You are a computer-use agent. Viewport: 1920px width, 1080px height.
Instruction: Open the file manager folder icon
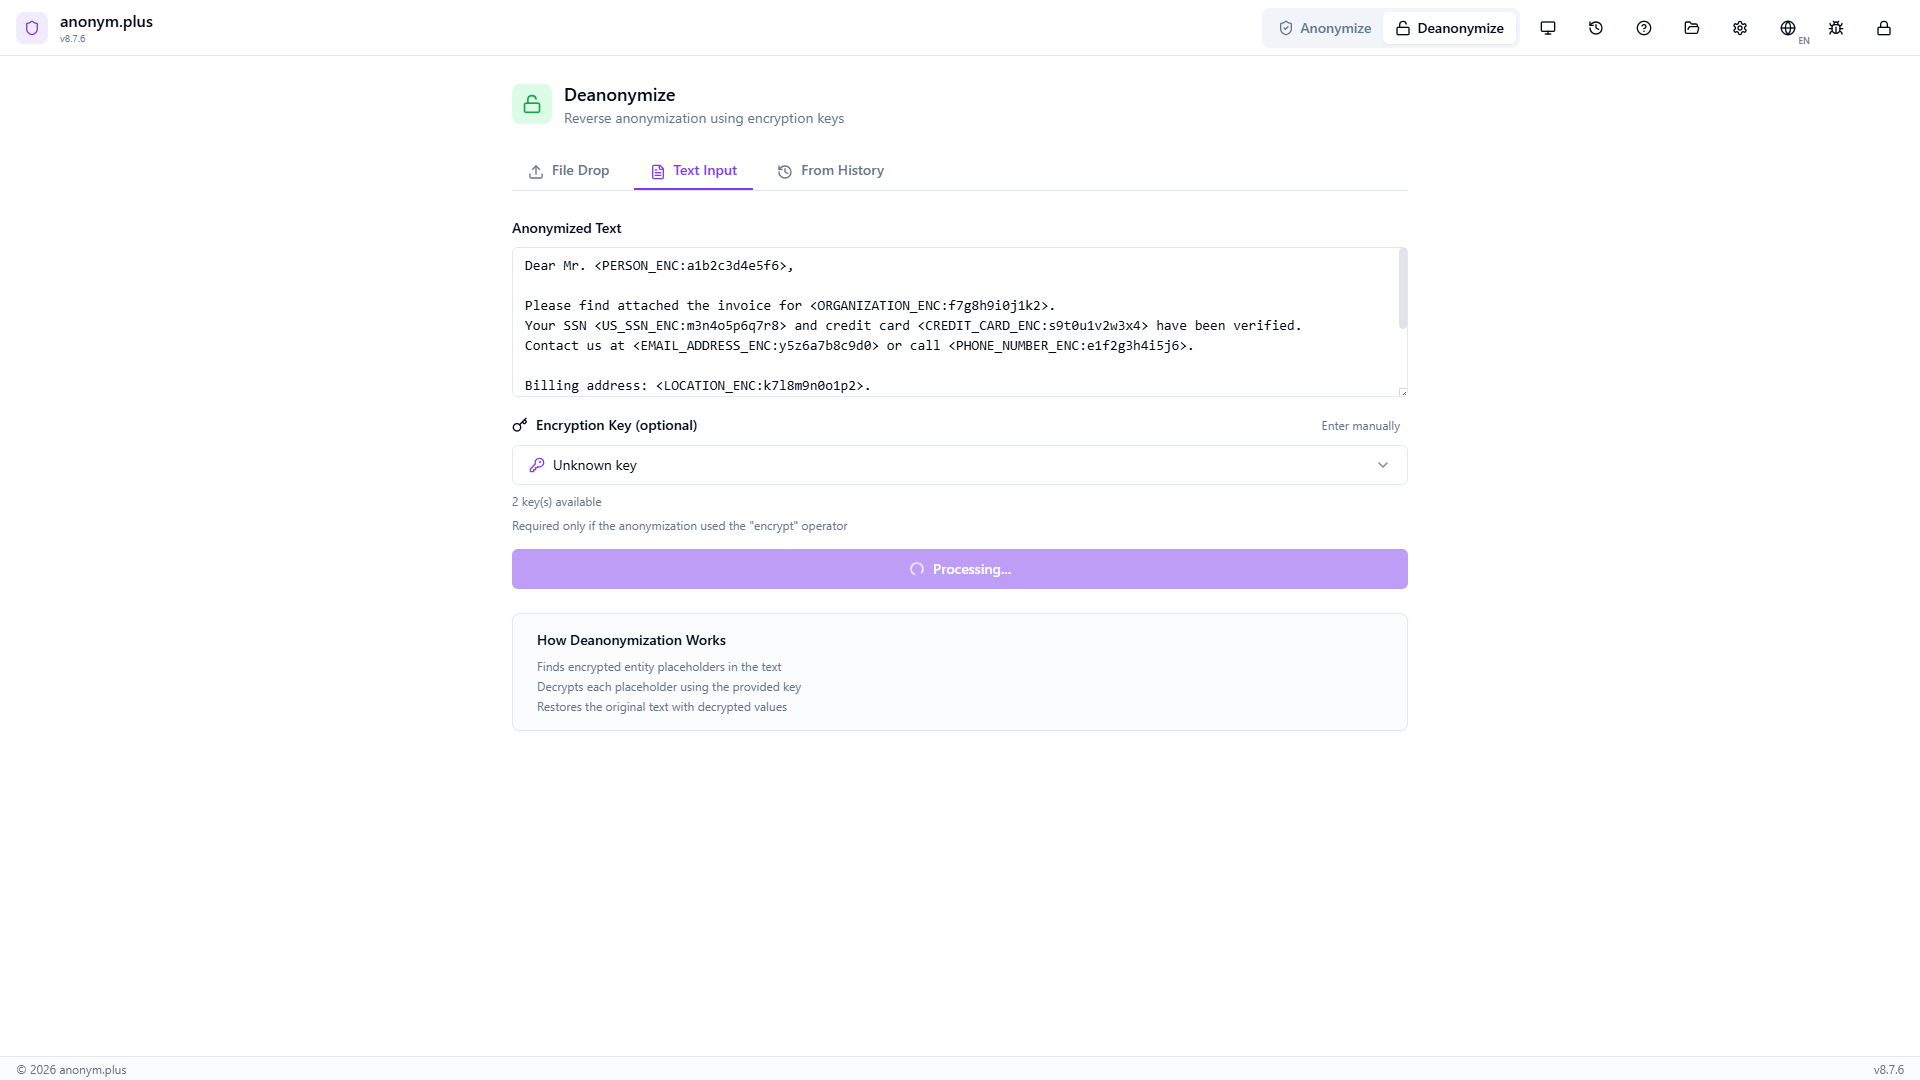click(x=1691, y=27)
